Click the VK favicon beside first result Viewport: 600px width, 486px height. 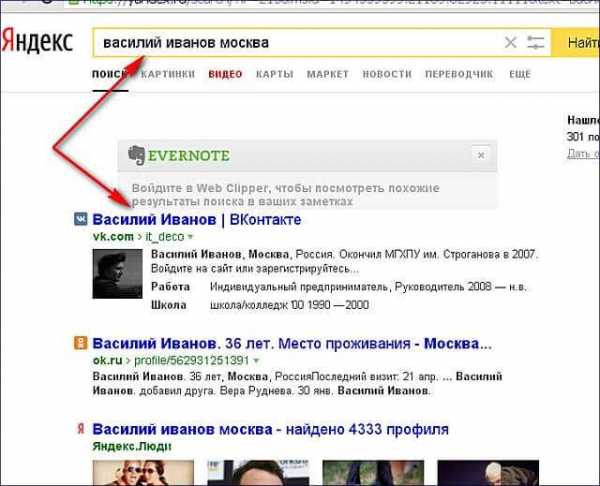(x=80, y=219)
